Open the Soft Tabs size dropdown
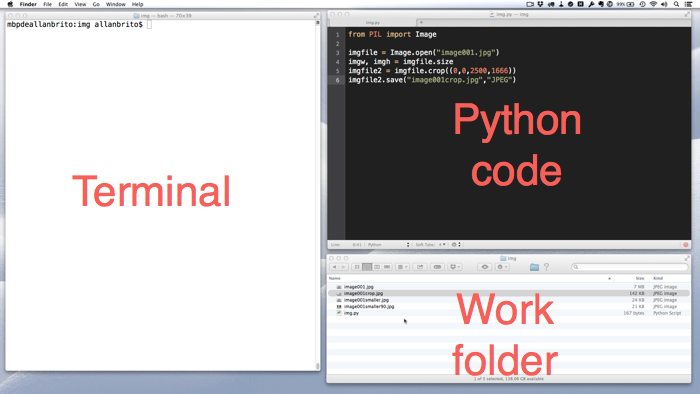Image resolution: width=700 pixels, height=394 pixels. (442, 245)
